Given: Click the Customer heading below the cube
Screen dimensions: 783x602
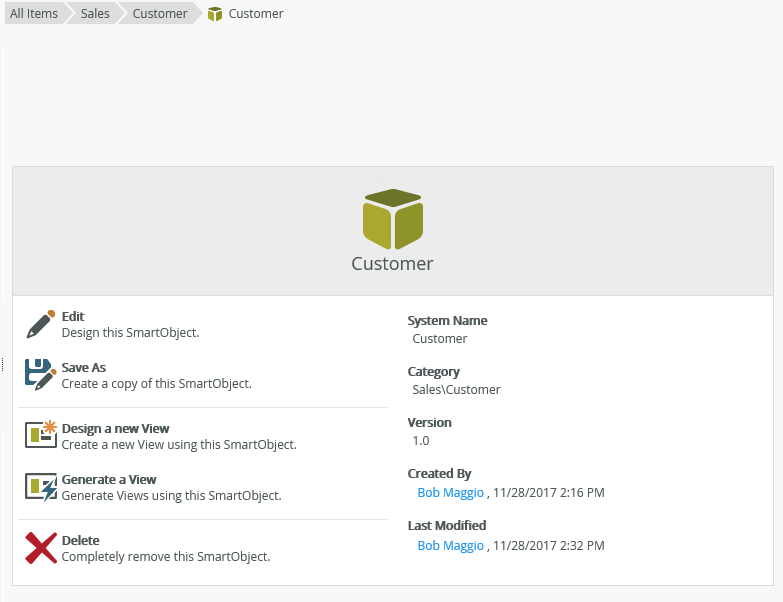Looking at the screenshot, I should 392,264.
